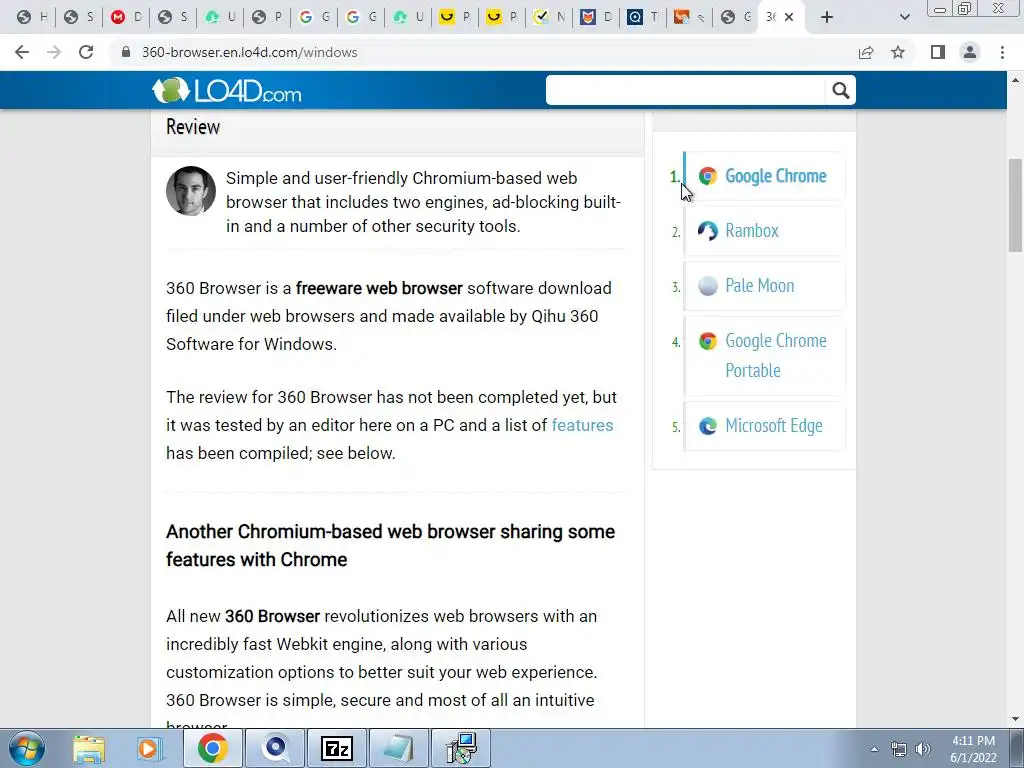Click the Pale Moon icon in the list
1024x768 pixels.
pyautogui.click(x=707, y=285)
